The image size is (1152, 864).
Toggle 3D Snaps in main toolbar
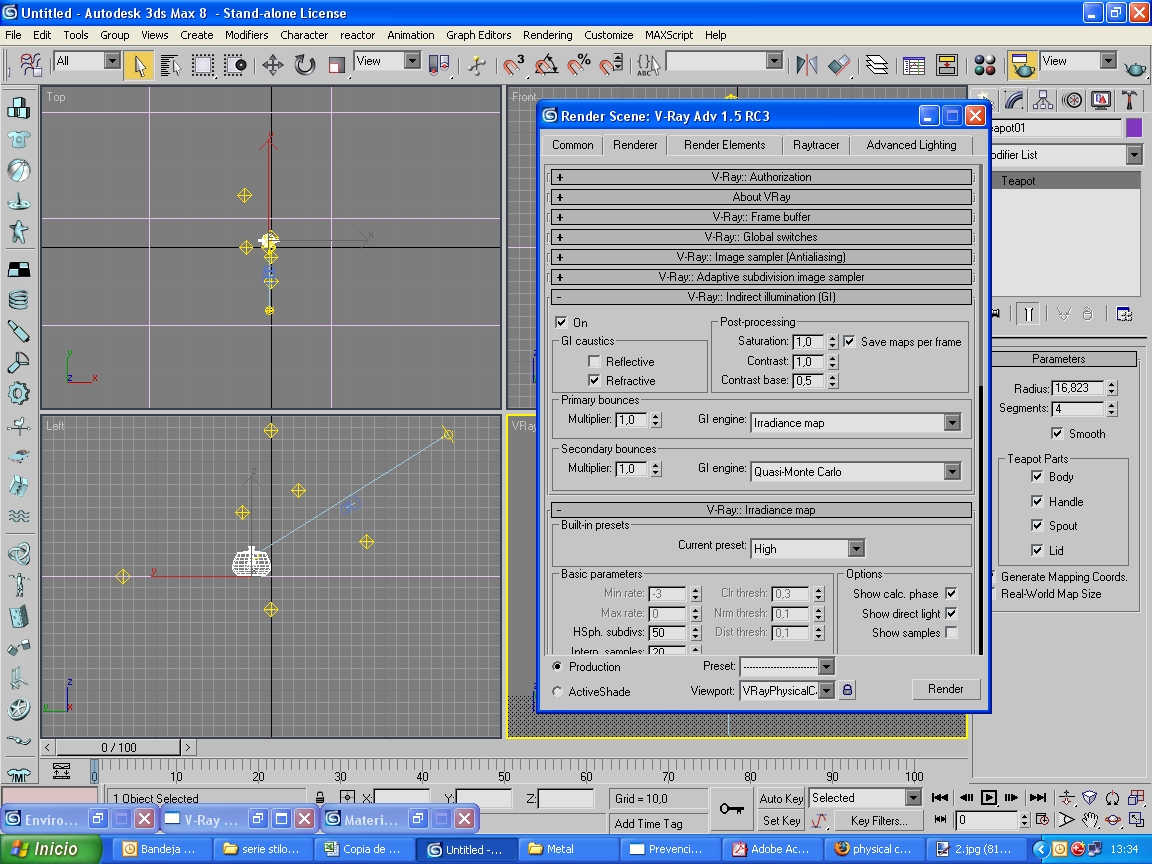pos(513,65)
